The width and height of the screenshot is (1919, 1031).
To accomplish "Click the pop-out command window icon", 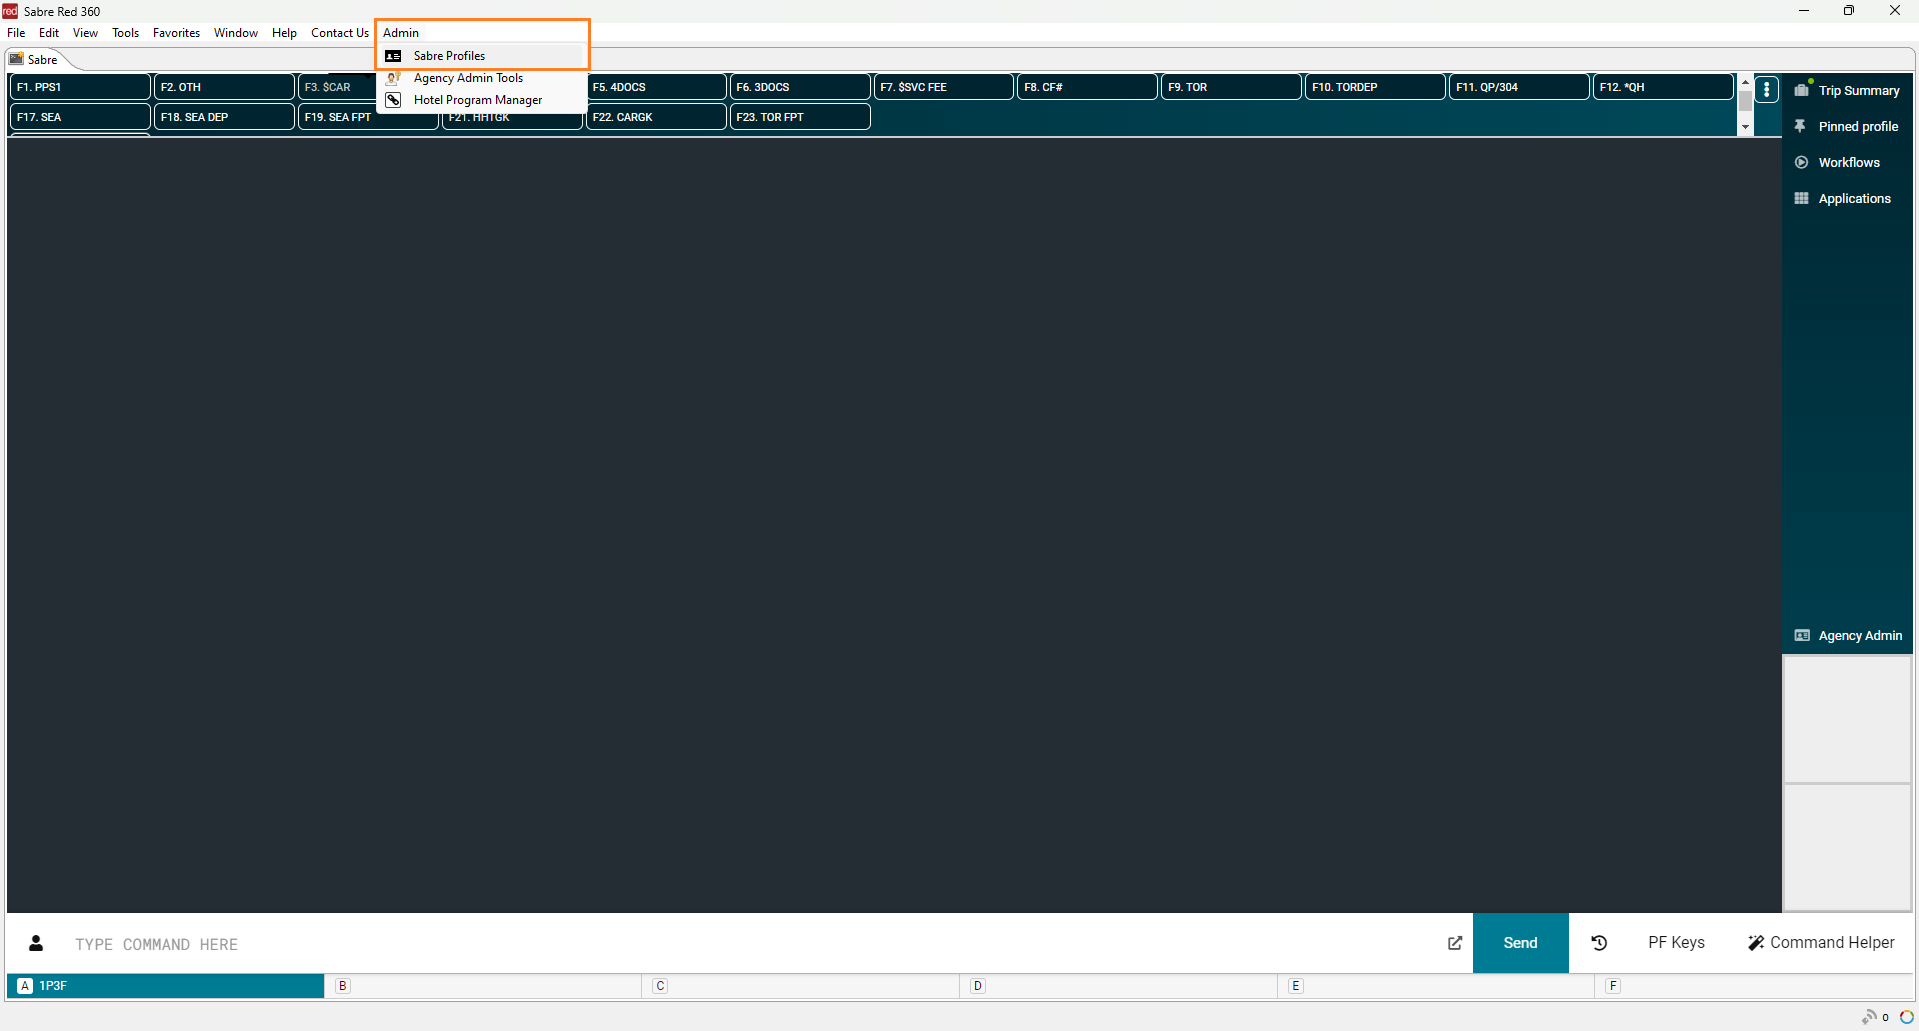I will click(1455, 943).
